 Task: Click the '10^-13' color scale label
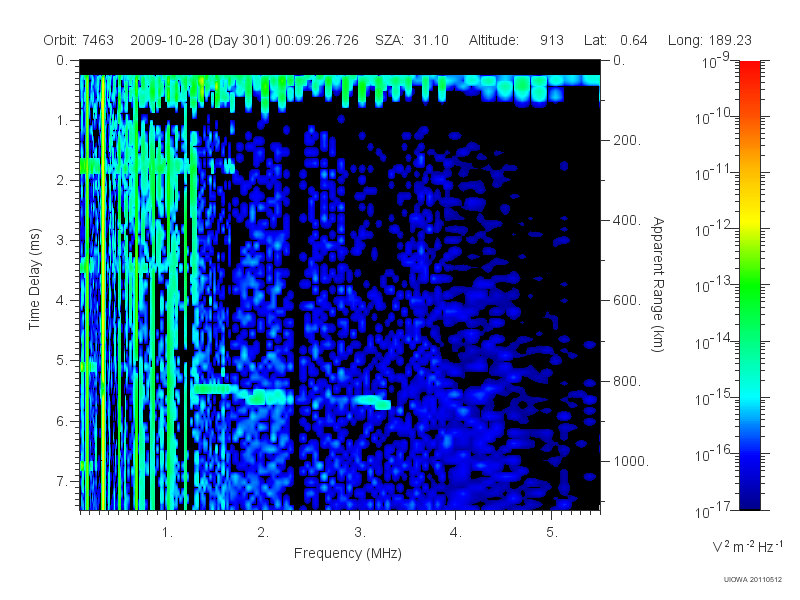713,285
